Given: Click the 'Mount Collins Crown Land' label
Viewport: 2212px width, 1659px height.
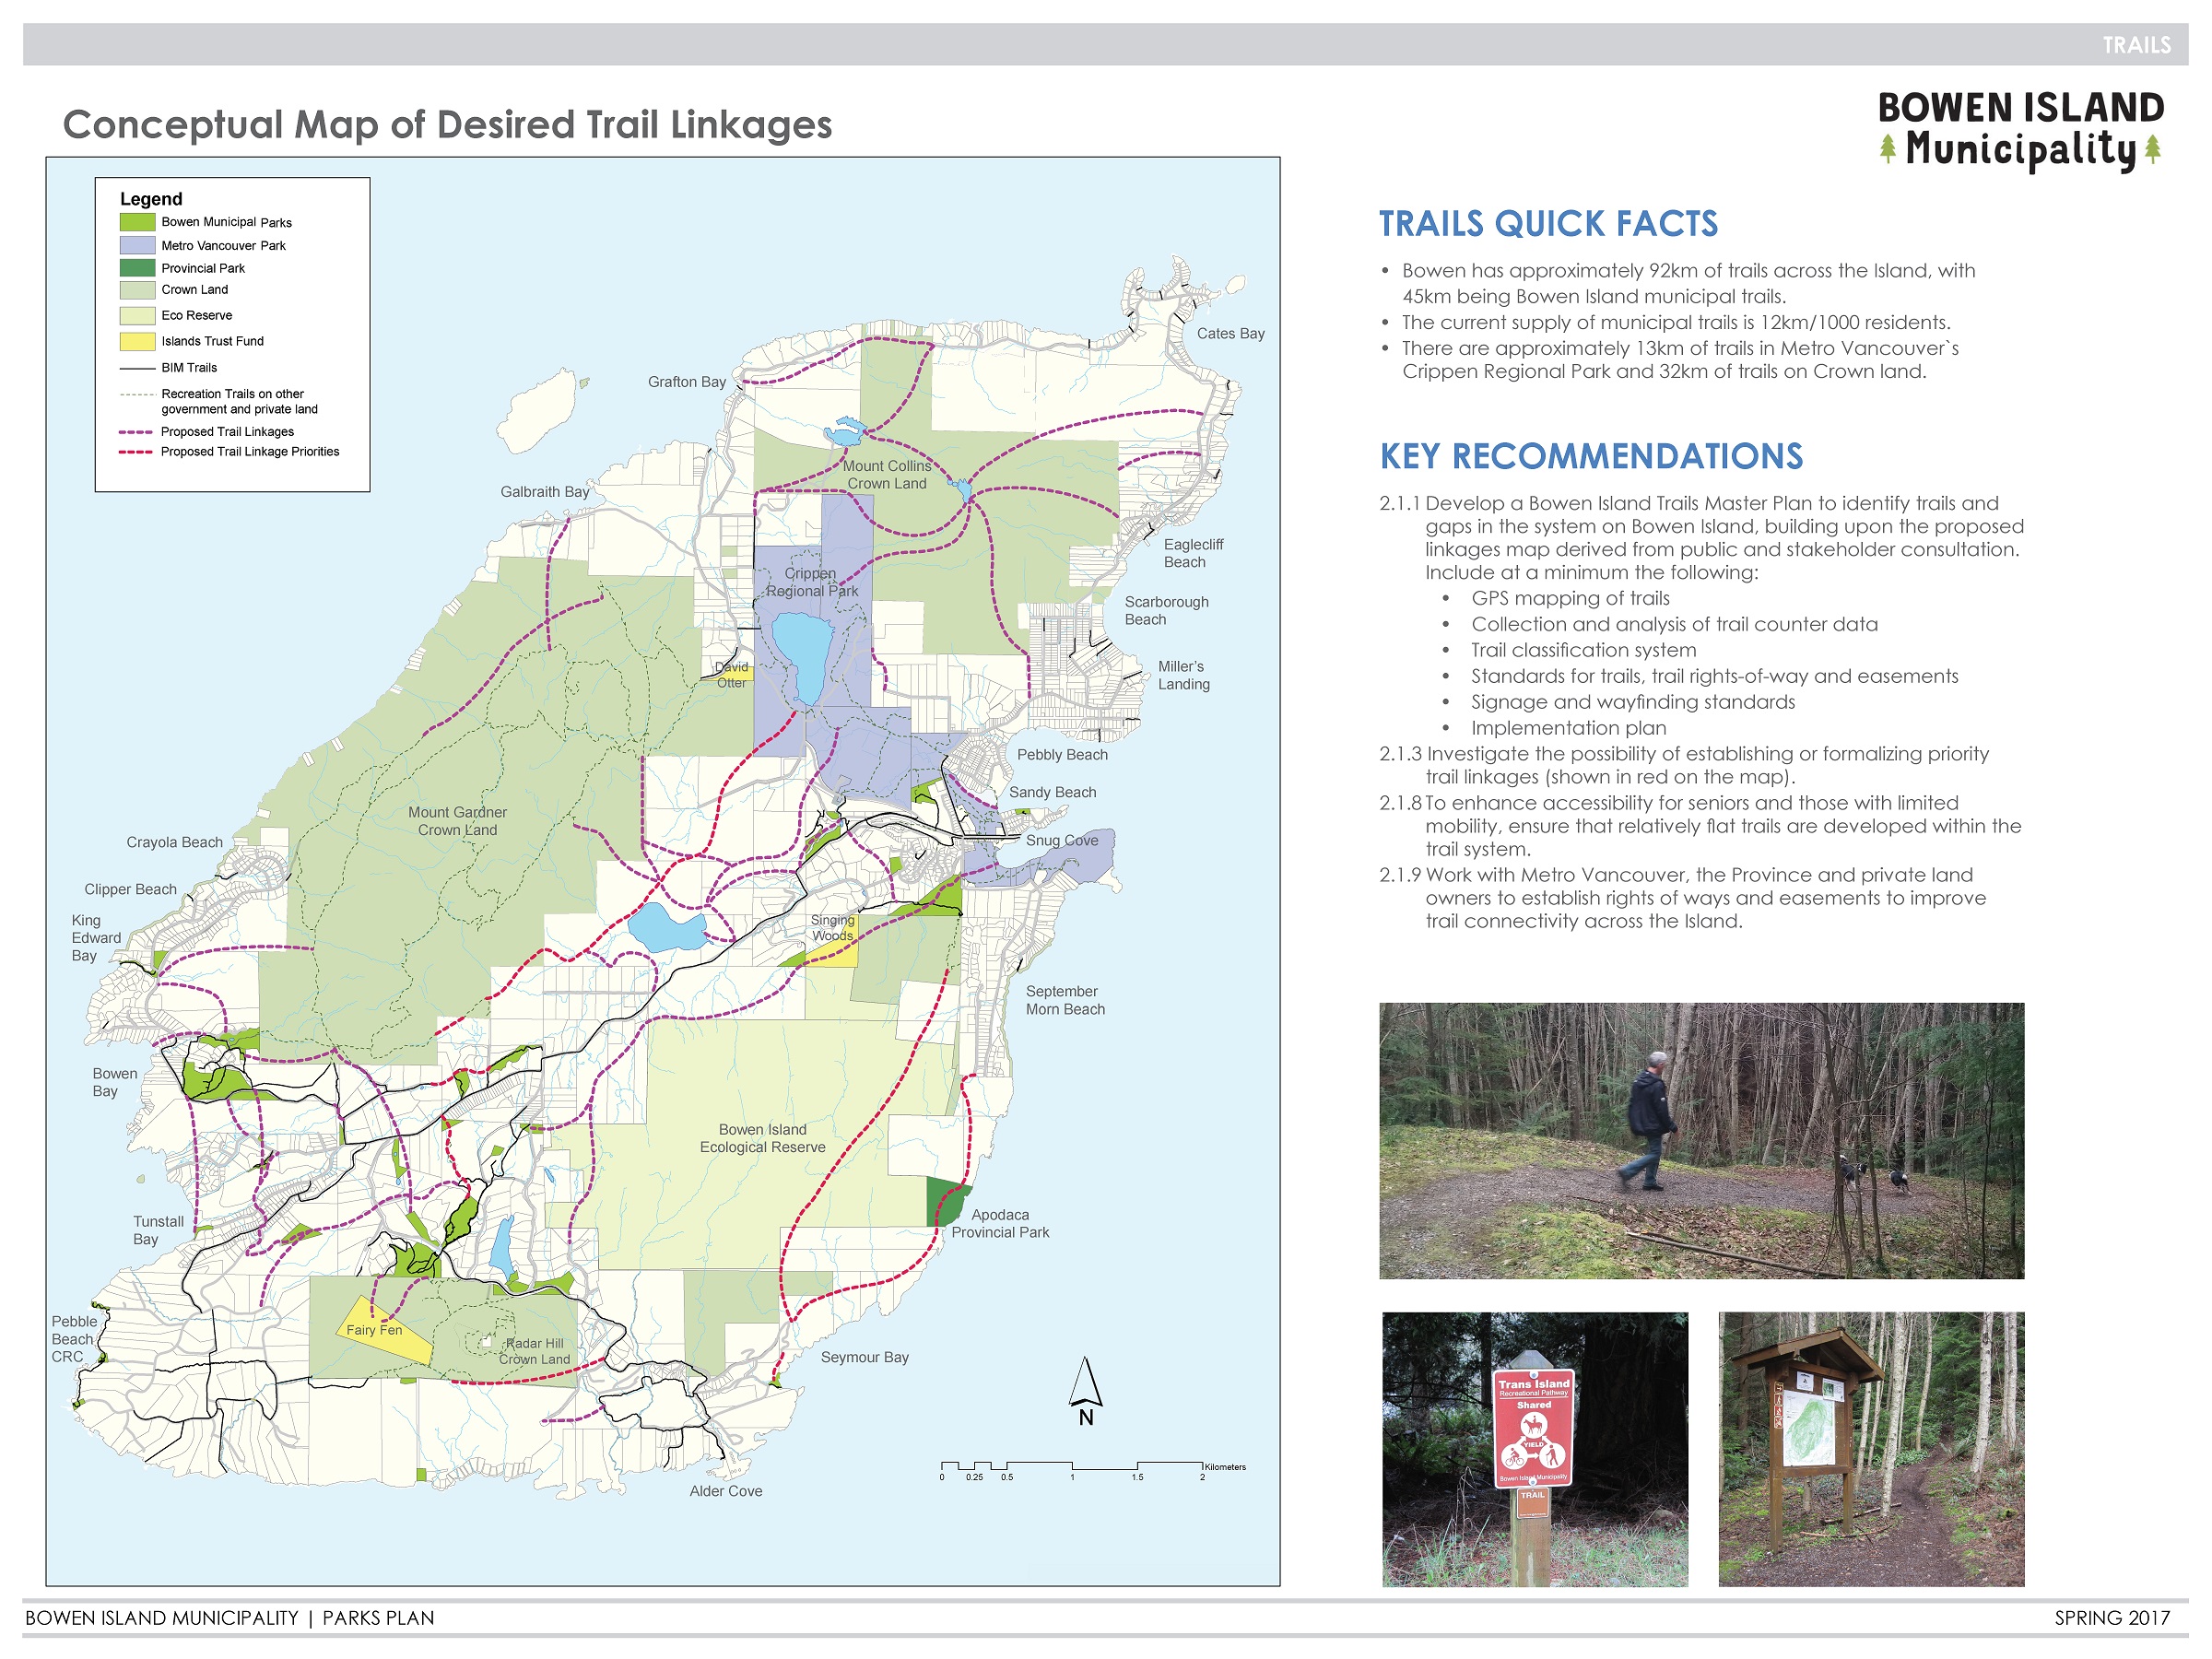Looking at the screenshot, I should coord(887,475).
